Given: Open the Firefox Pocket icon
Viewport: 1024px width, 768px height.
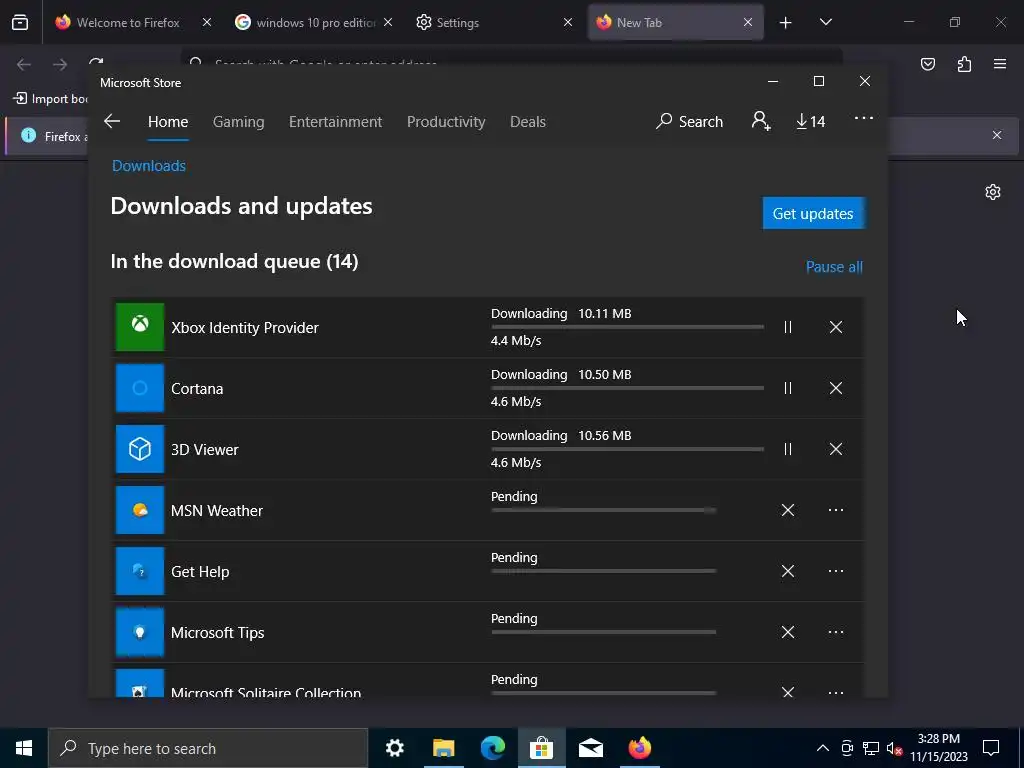Looking at the screenshot, I should tap(927, 64).
